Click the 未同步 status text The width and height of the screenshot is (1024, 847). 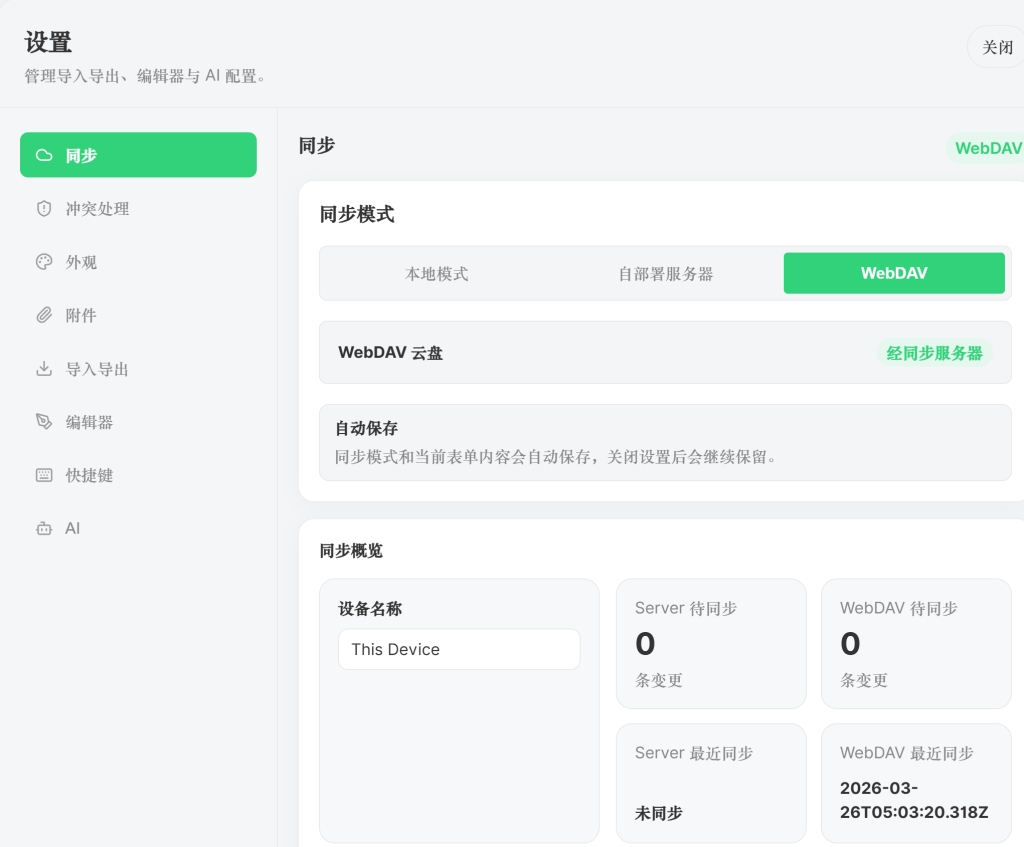[x=658, y=813]
